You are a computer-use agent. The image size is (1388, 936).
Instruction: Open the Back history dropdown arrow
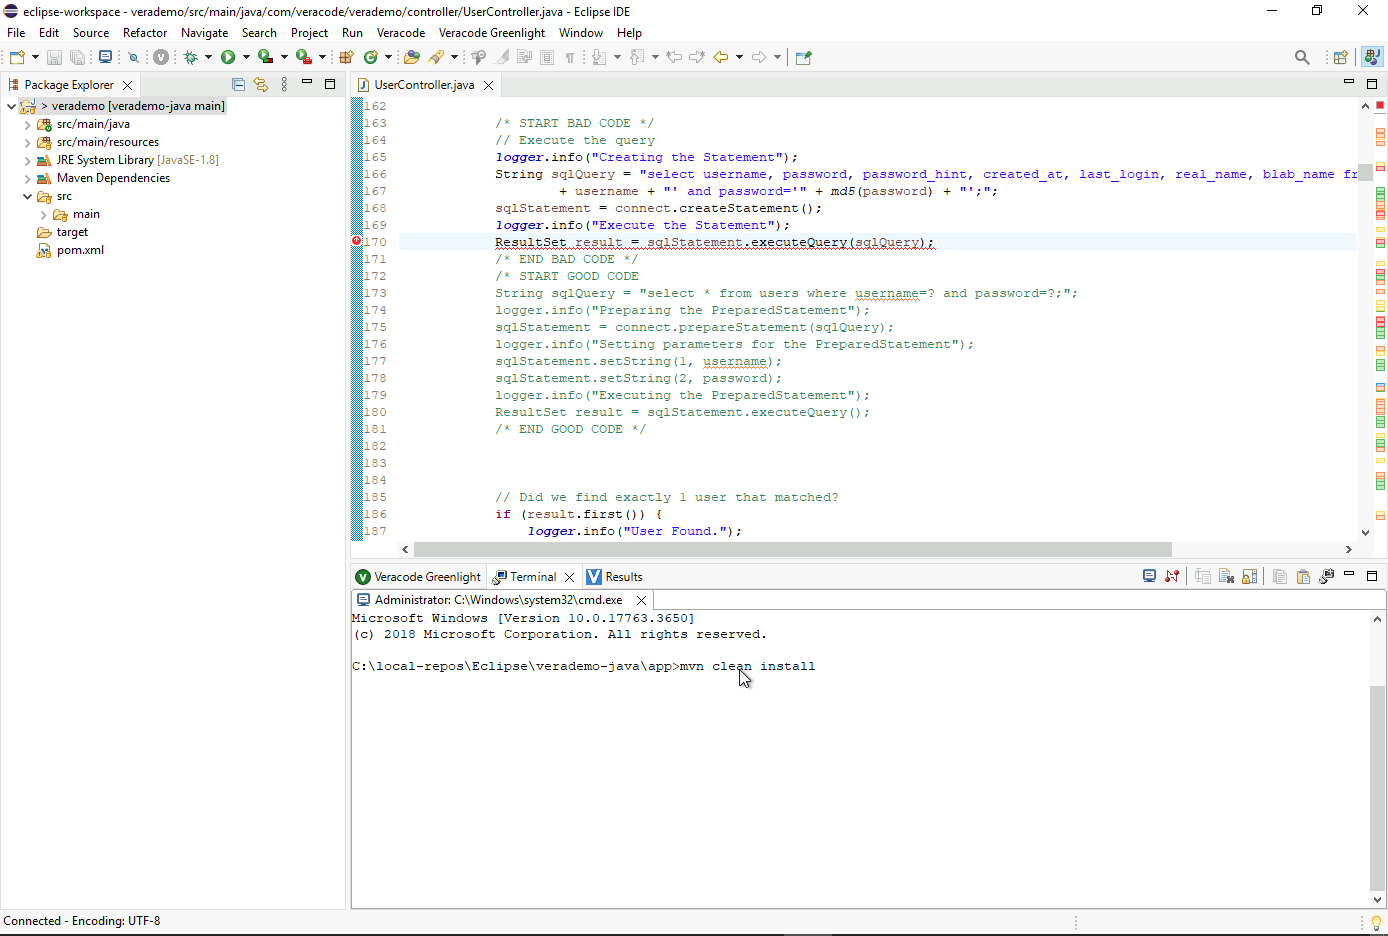click(x=739, y=57)
